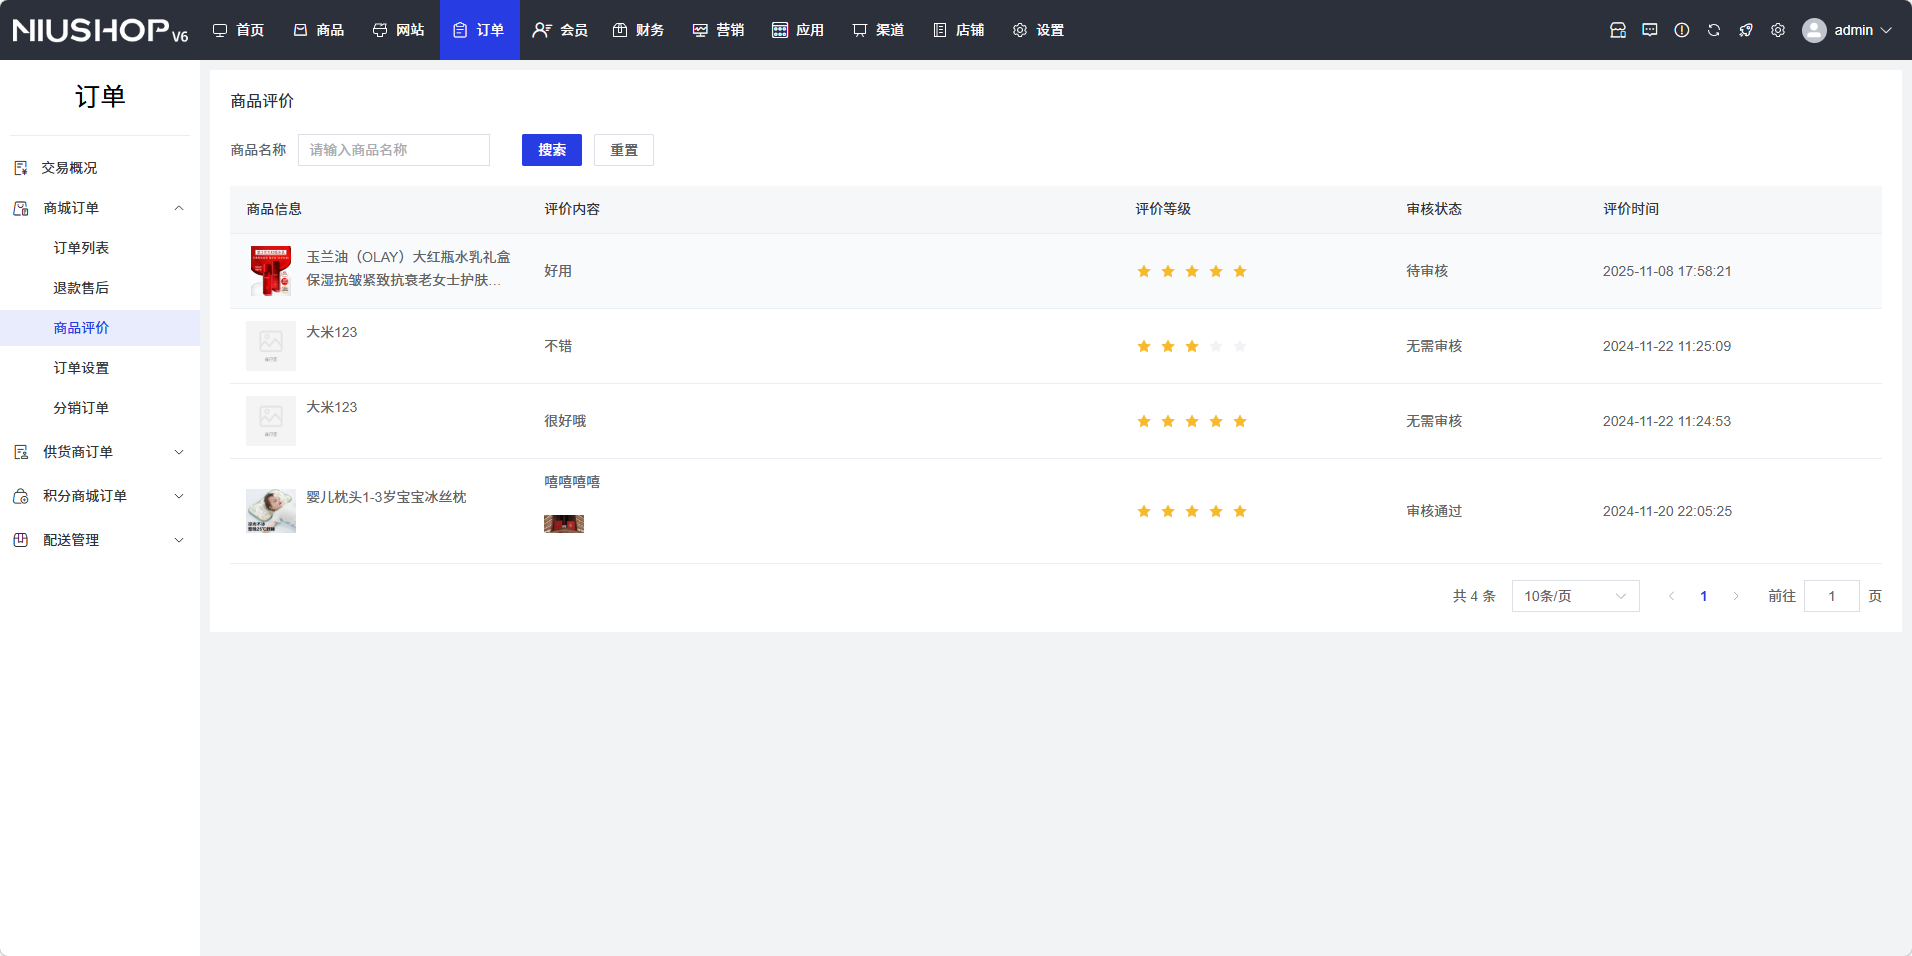The width and height of the screenshot is (1912, 956).
Task: Click the admin avatar icon
Action: tap(1813, 30)
